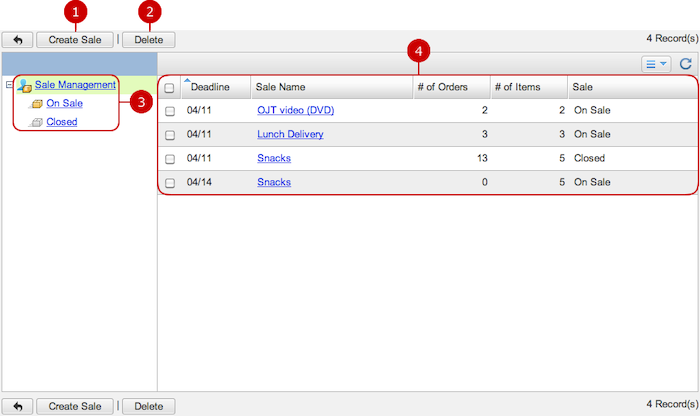Click the bottom back arrow button
The width and height of the screenshot is (700, 416).
17,406
